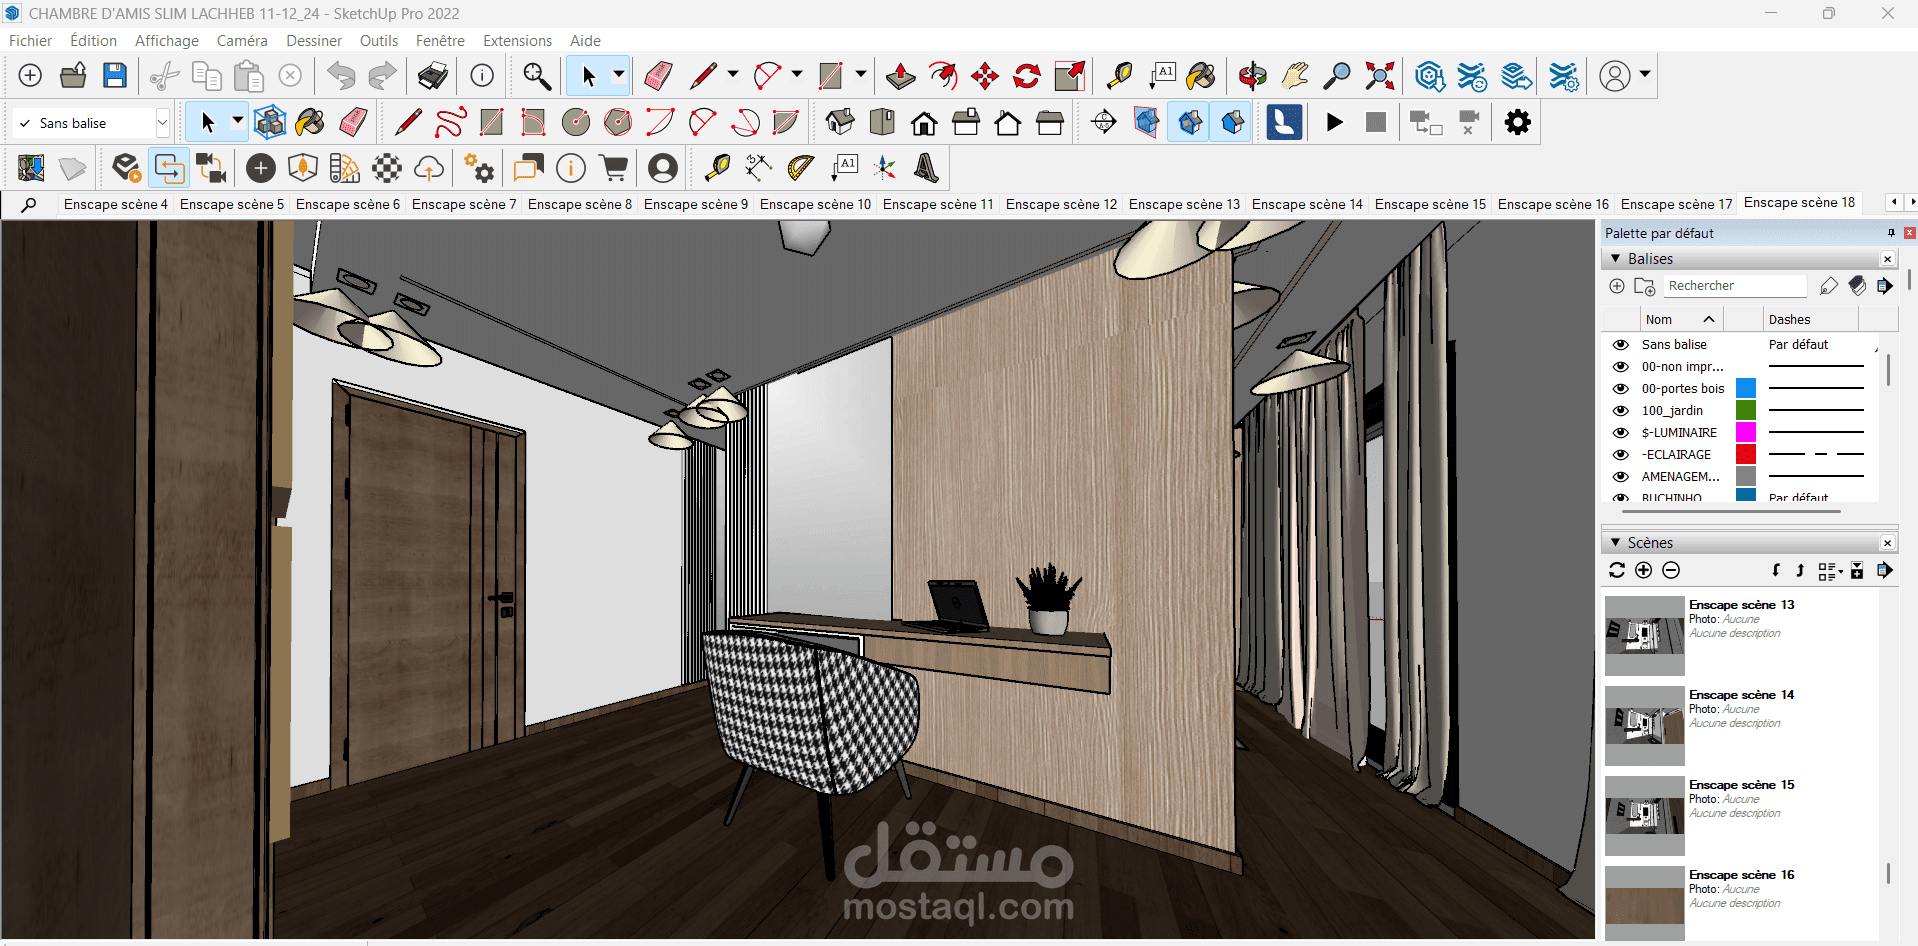Screen dimensions: 1918x946
Task: Open the arc tool dropdown arrow
Action: [x=797, y=75]
